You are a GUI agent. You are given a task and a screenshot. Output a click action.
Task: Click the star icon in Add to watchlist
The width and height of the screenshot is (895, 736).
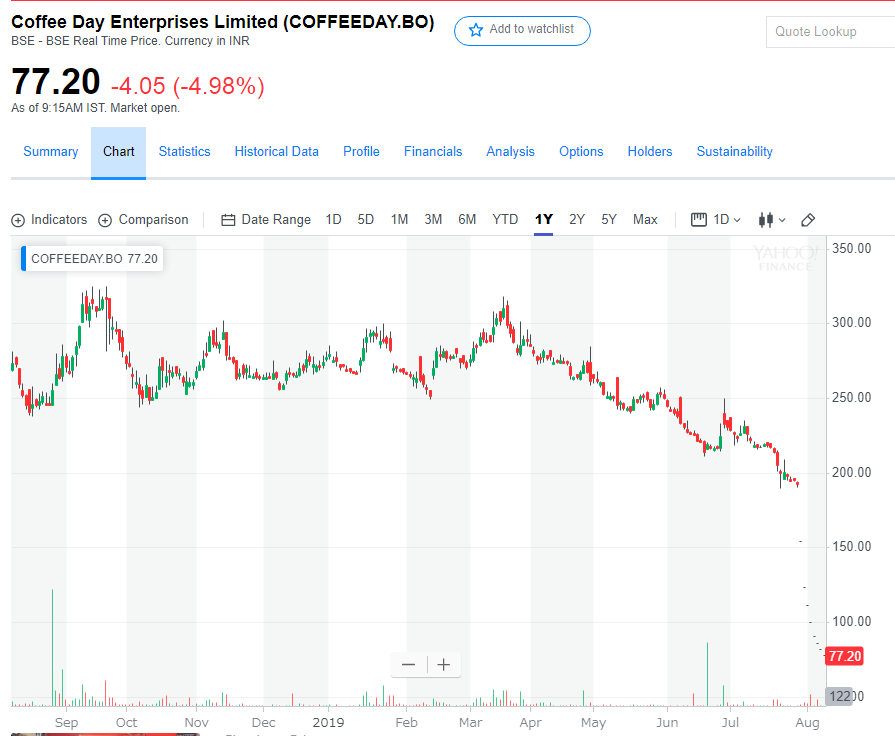[475, 30]
